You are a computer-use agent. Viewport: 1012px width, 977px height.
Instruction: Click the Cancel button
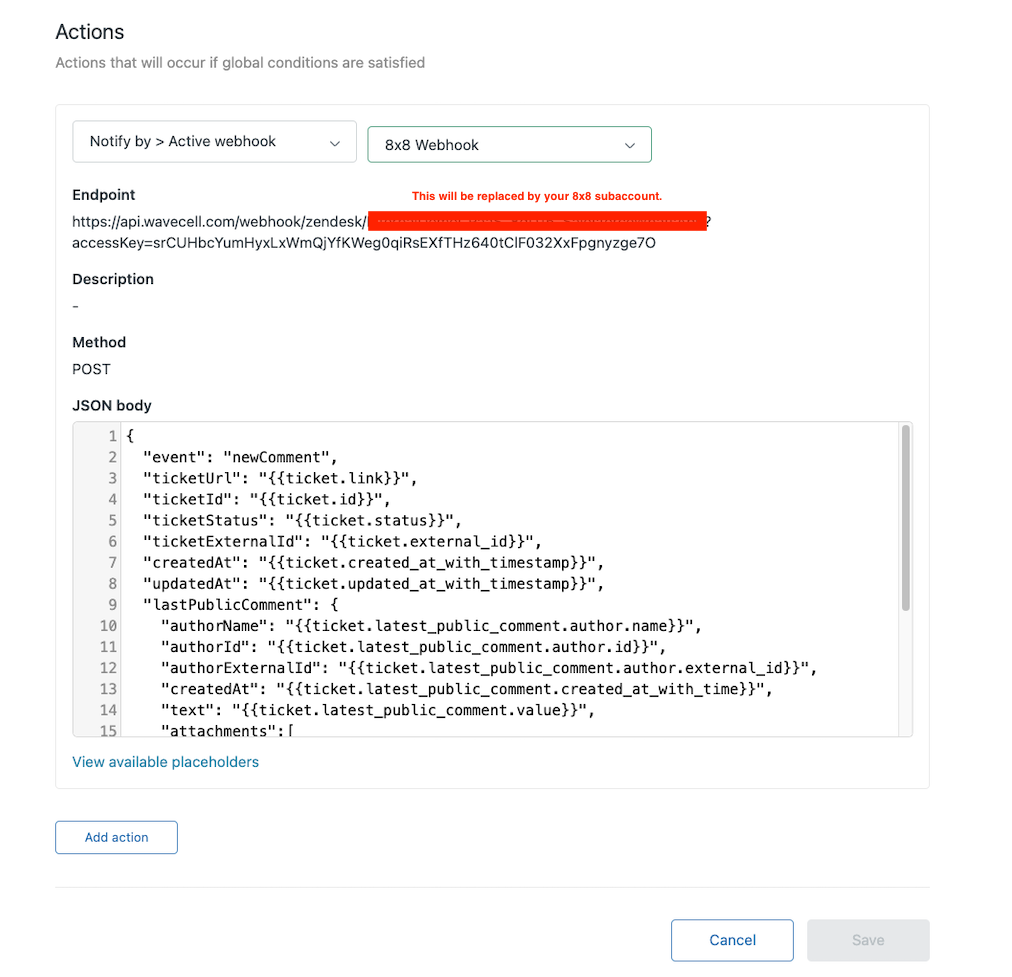pos(732,940)
